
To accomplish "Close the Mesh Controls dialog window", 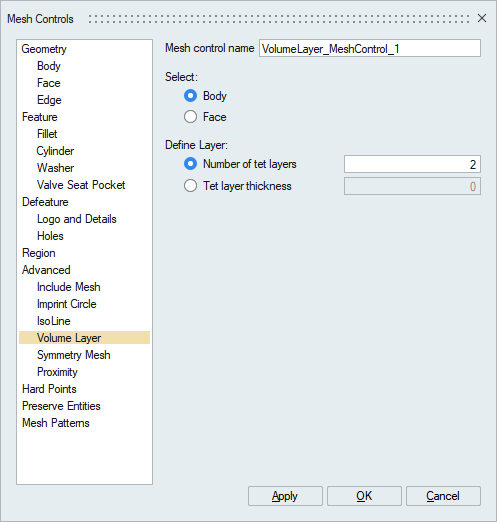I will pos(482,18).
